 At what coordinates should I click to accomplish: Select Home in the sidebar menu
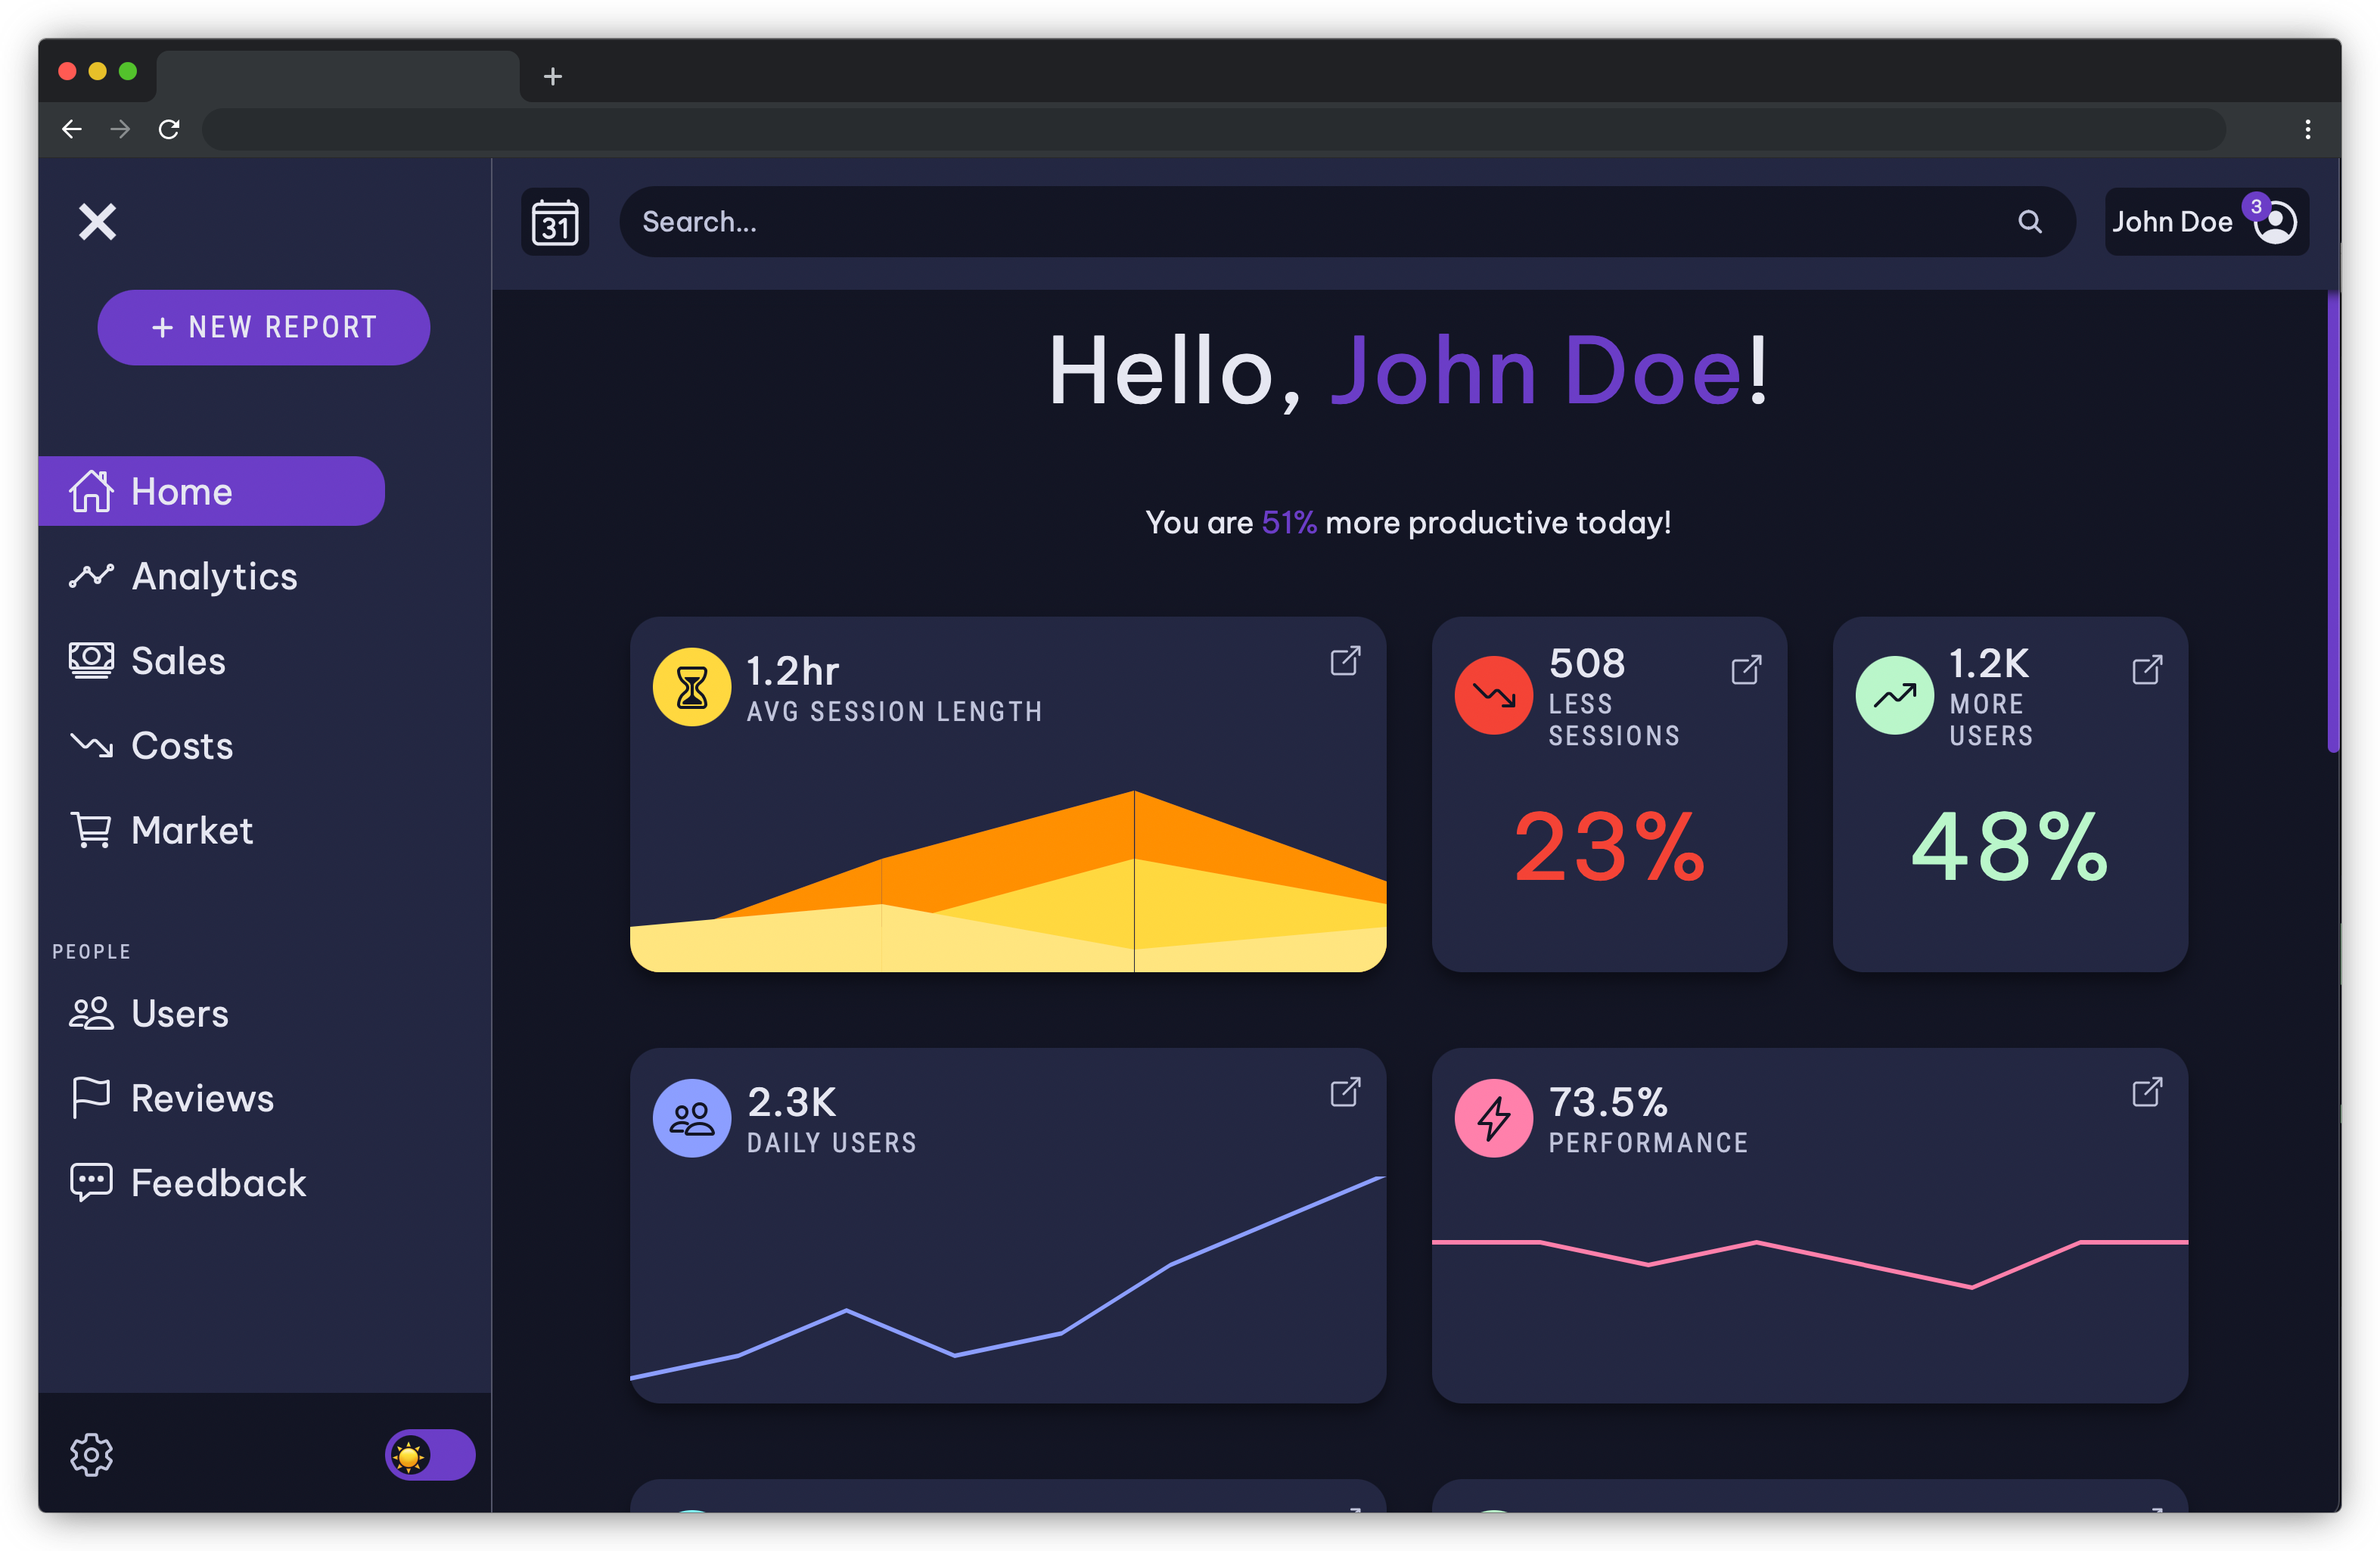[x=211, y=491]
